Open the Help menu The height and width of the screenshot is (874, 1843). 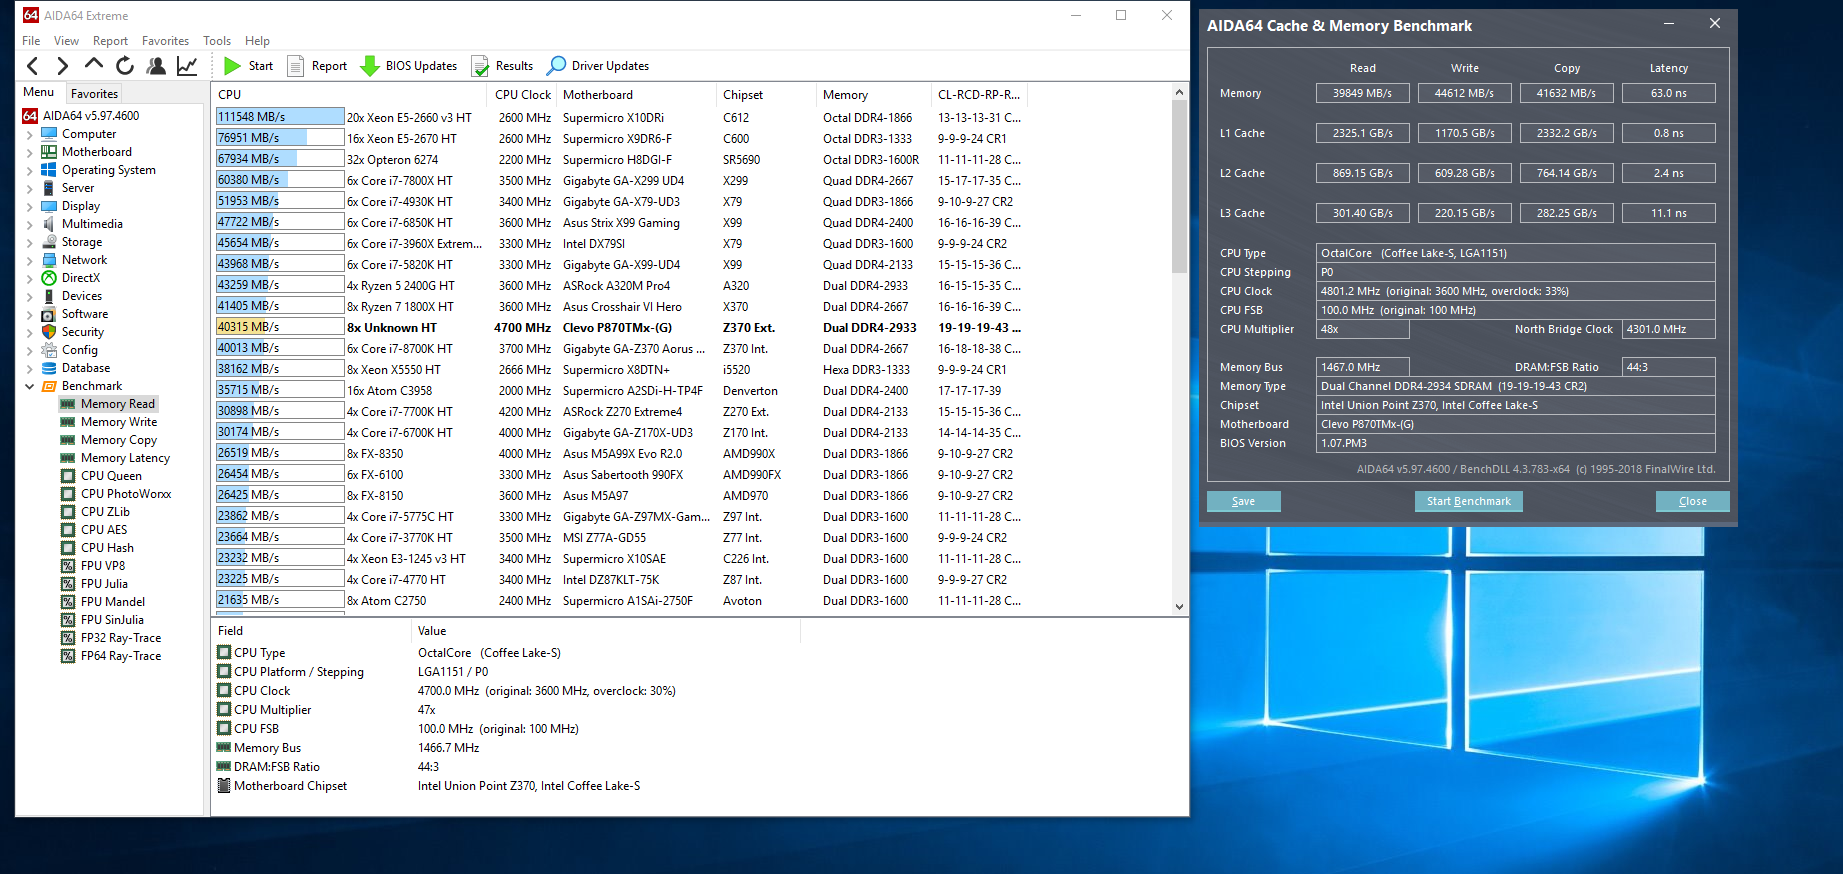[x=257, y=41]
